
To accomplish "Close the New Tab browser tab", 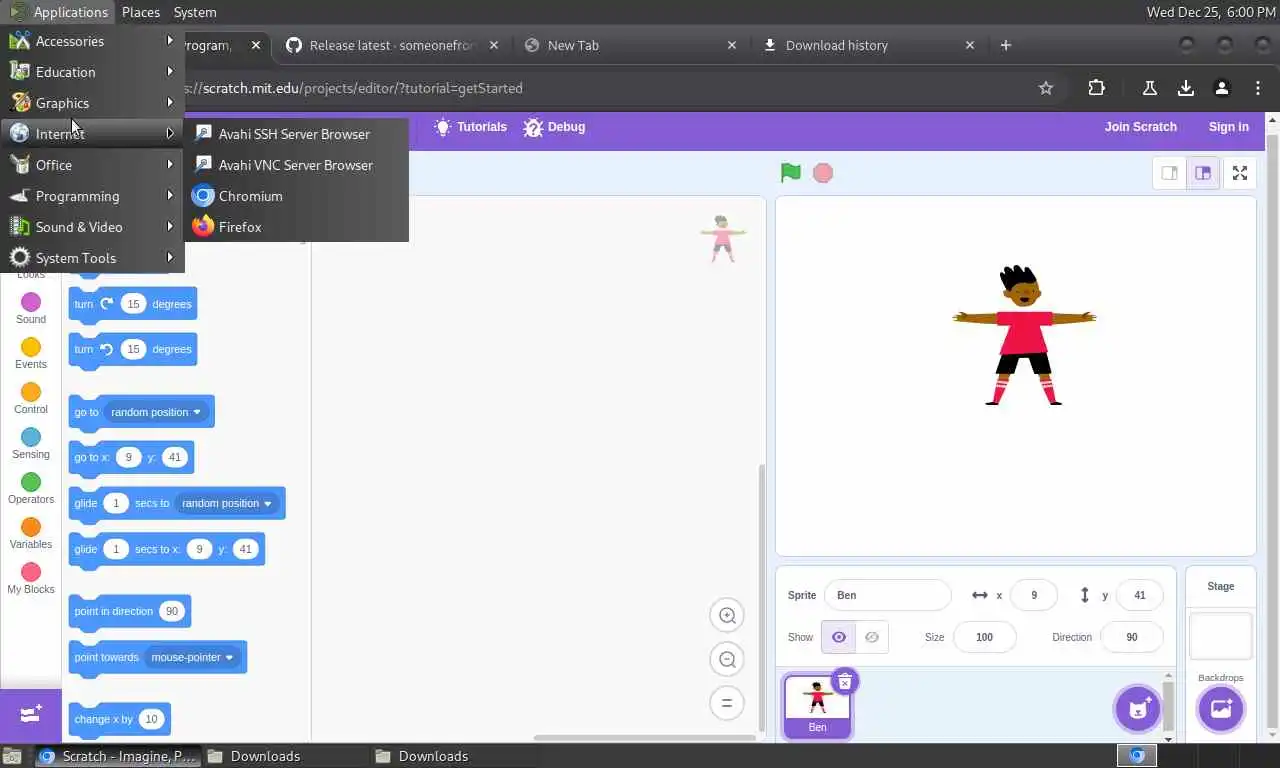I will (732, 45).
